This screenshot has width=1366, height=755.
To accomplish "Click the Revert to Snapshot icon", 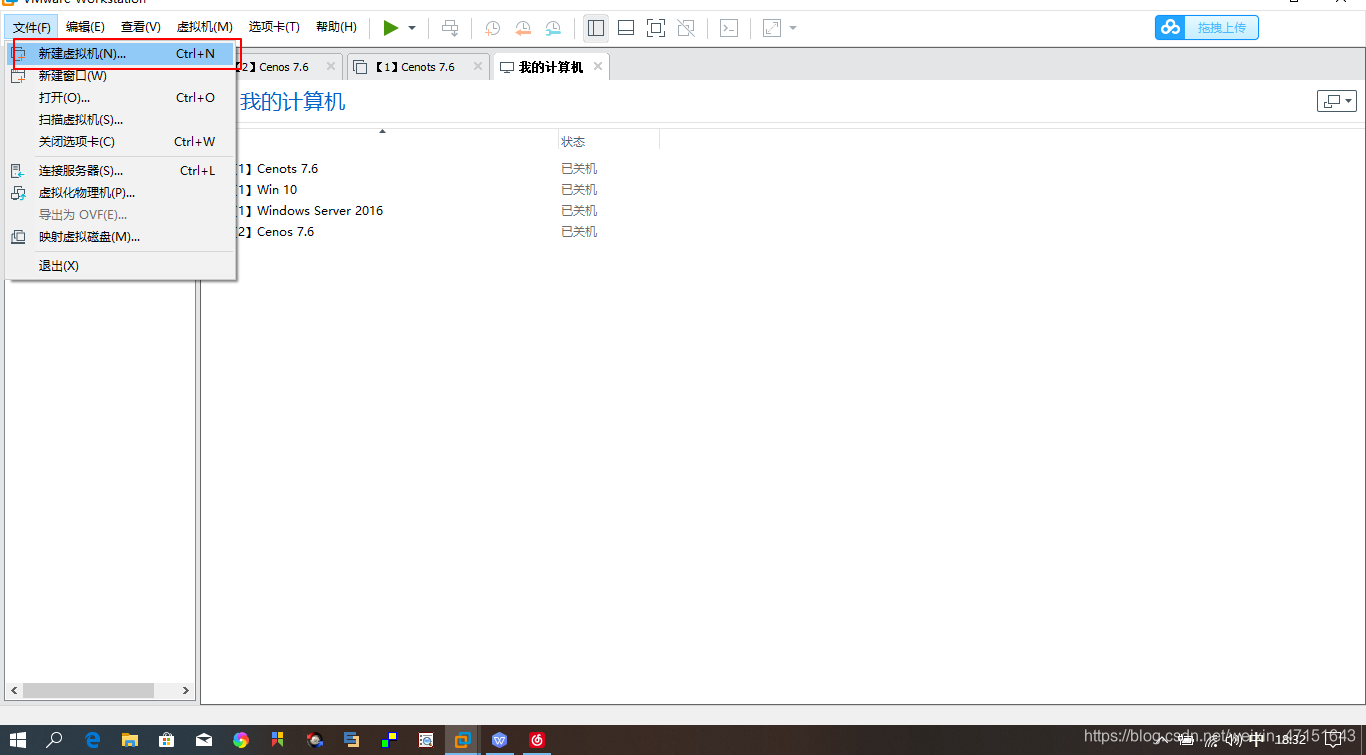I will click(523, 28).
